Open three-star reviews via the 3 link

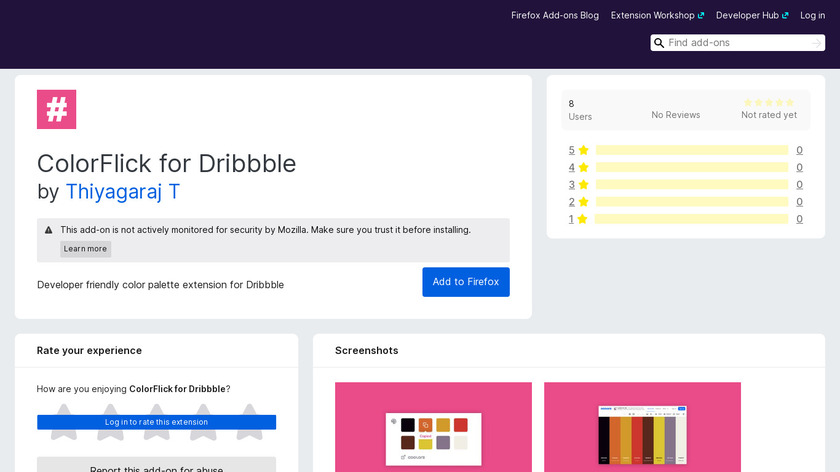(x=572, y=184)
